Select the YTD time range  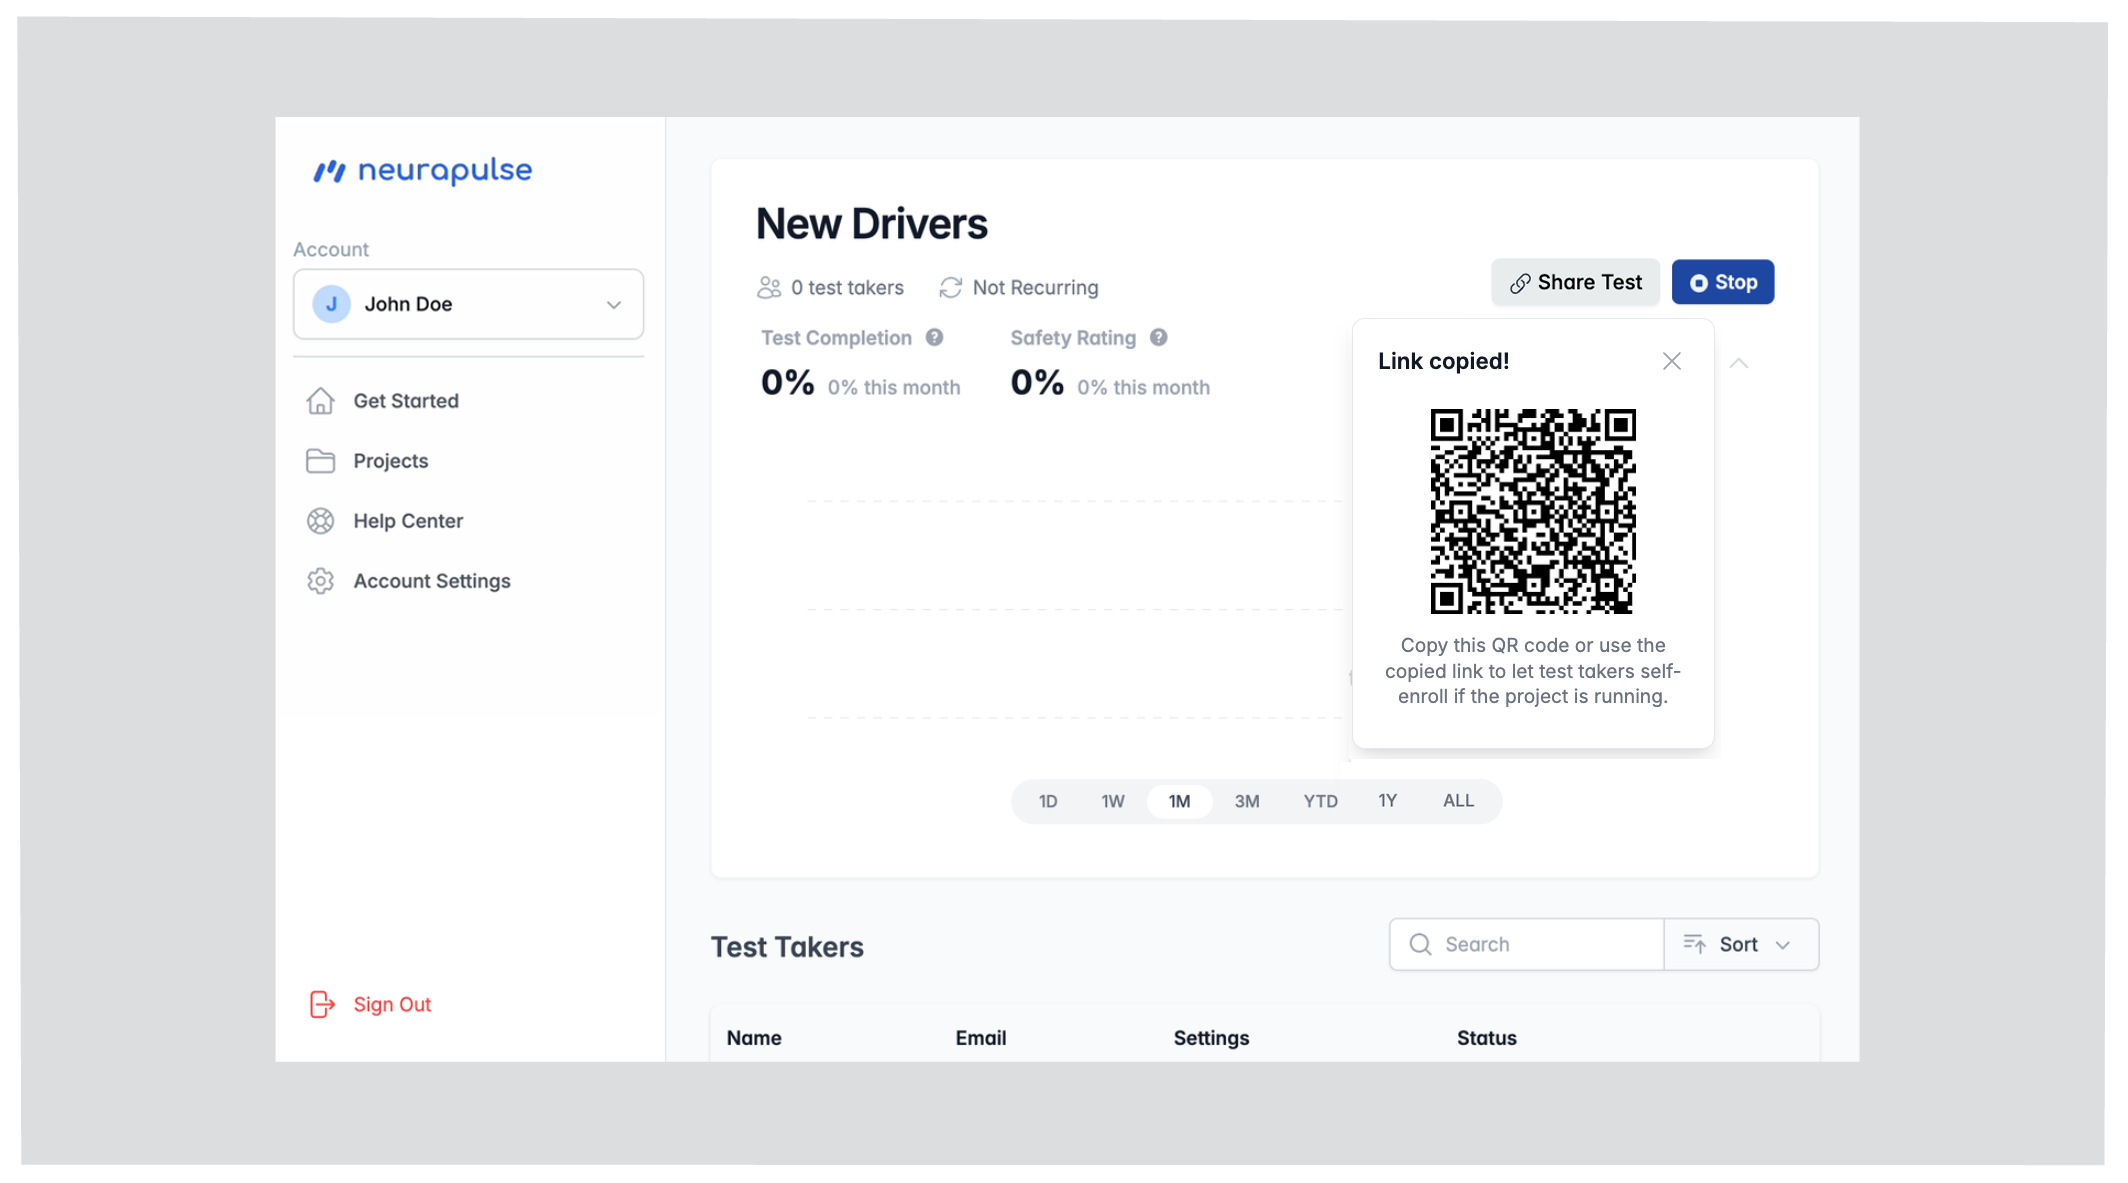click(1320, 801)
